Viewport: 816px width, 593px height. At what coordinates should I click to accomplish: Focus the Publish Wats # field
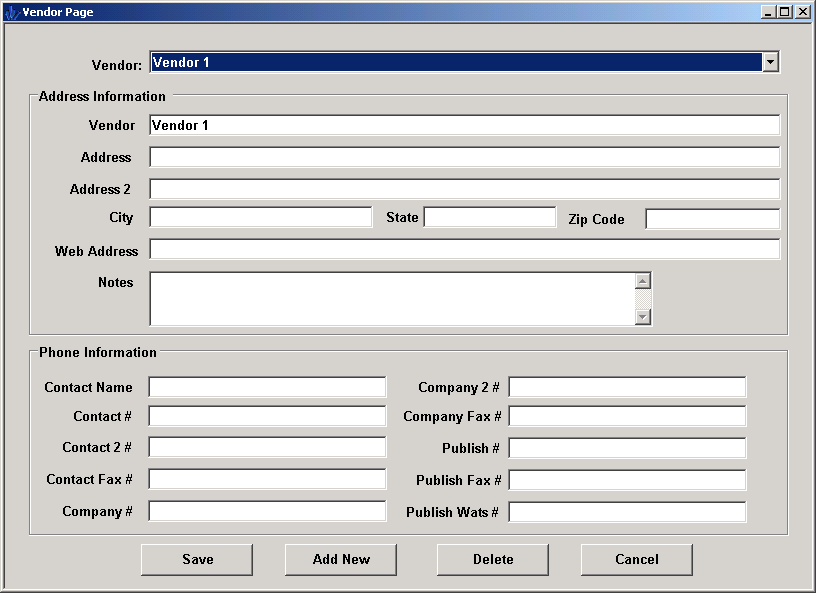(627, 512)
